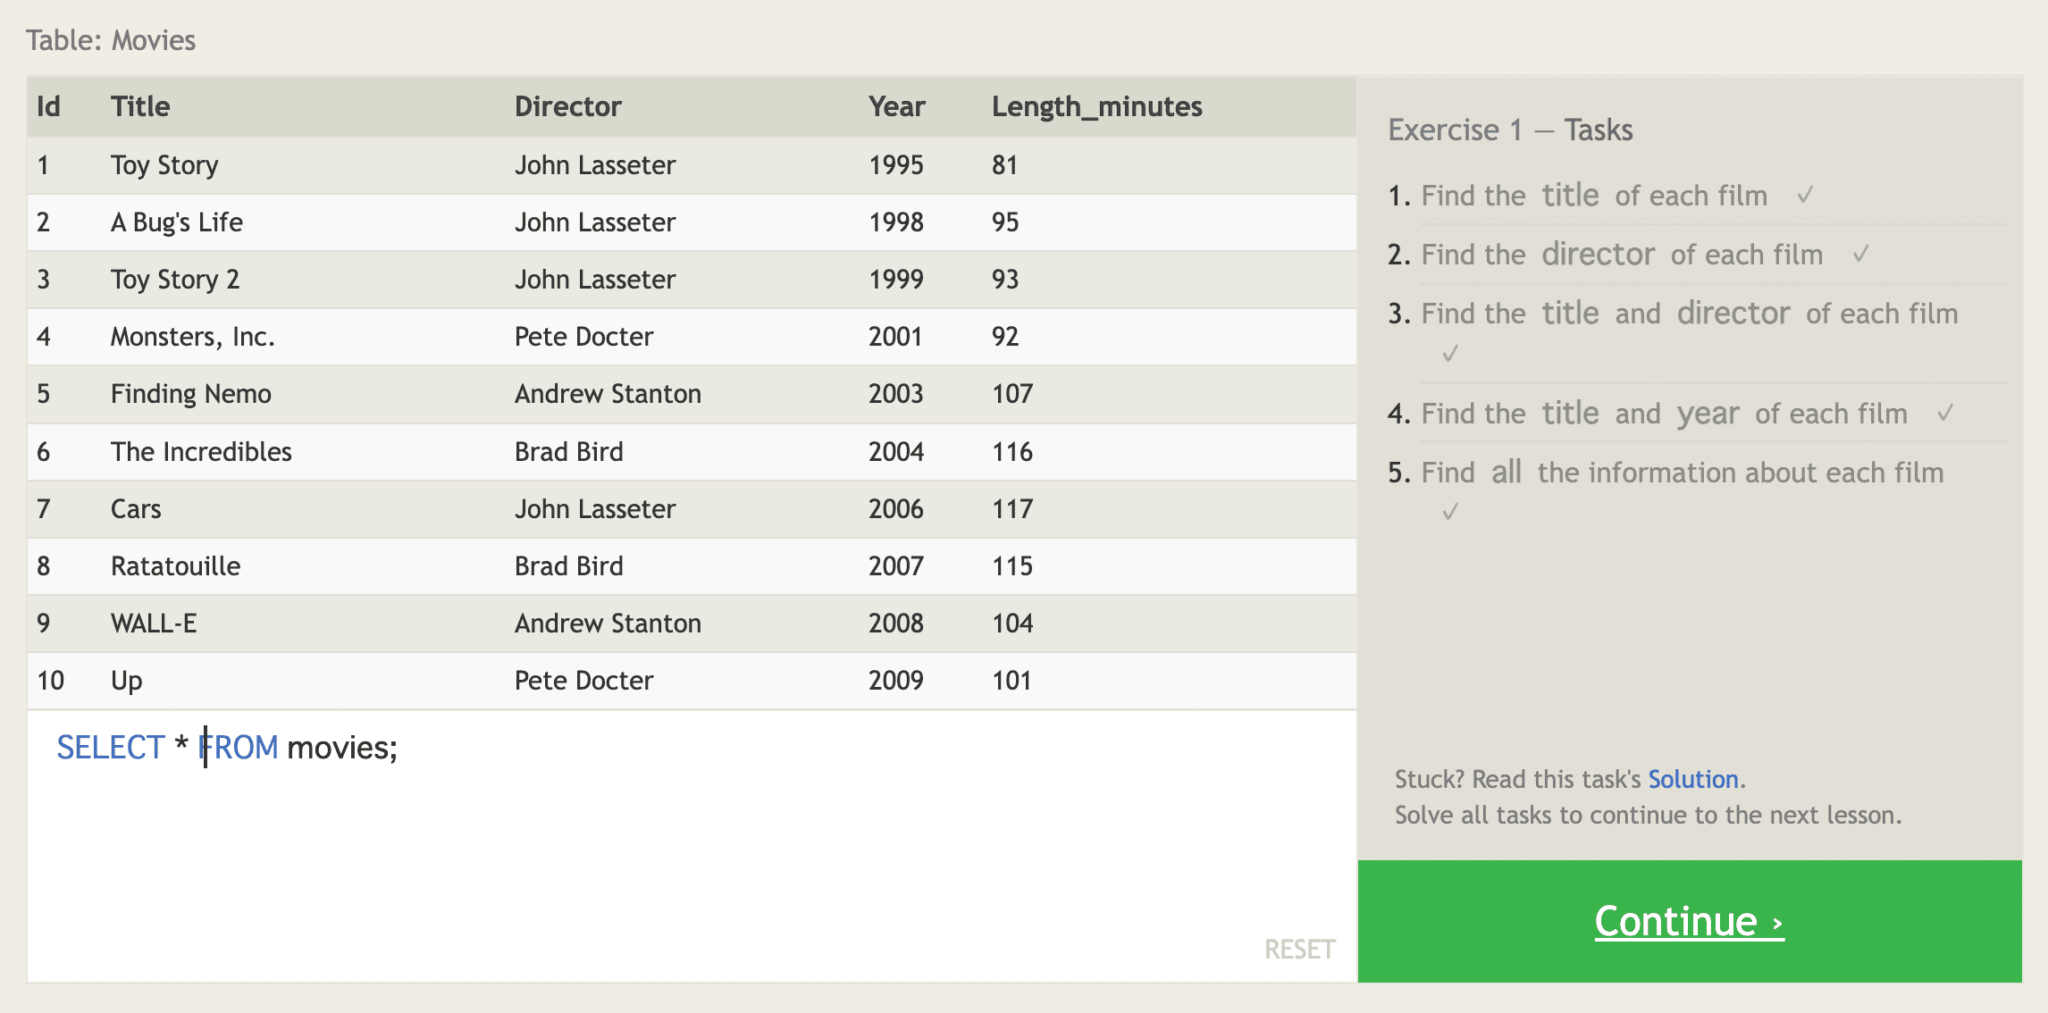The image size is (2048, 1013).
Task: Click checkmark beside task 4 title and year
Action: point(1945,413)
